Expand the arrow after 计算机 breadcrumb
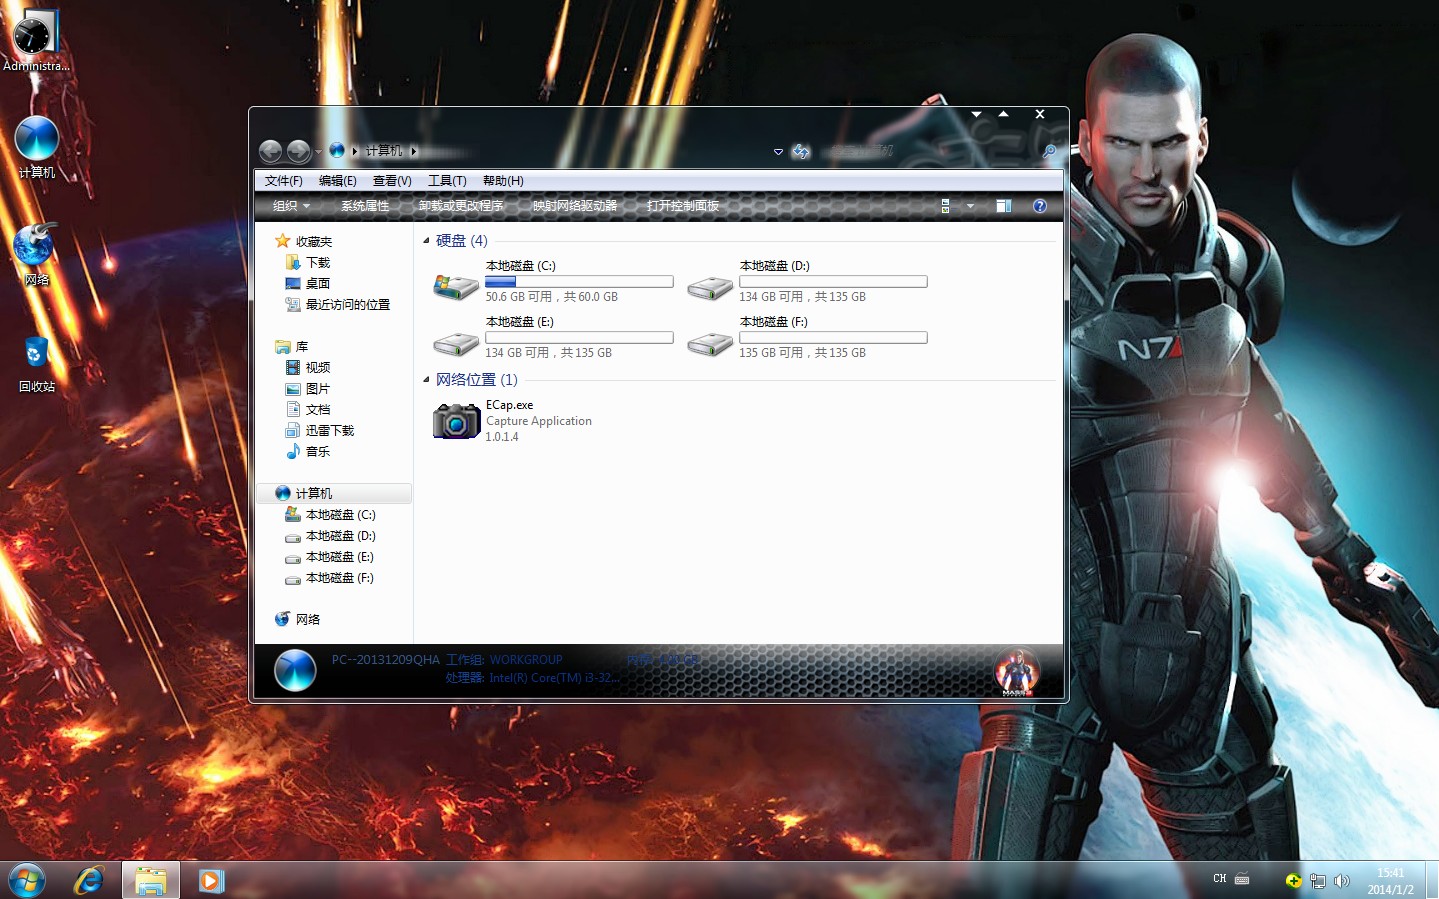 pyautogui.click(x=413, y=152)
